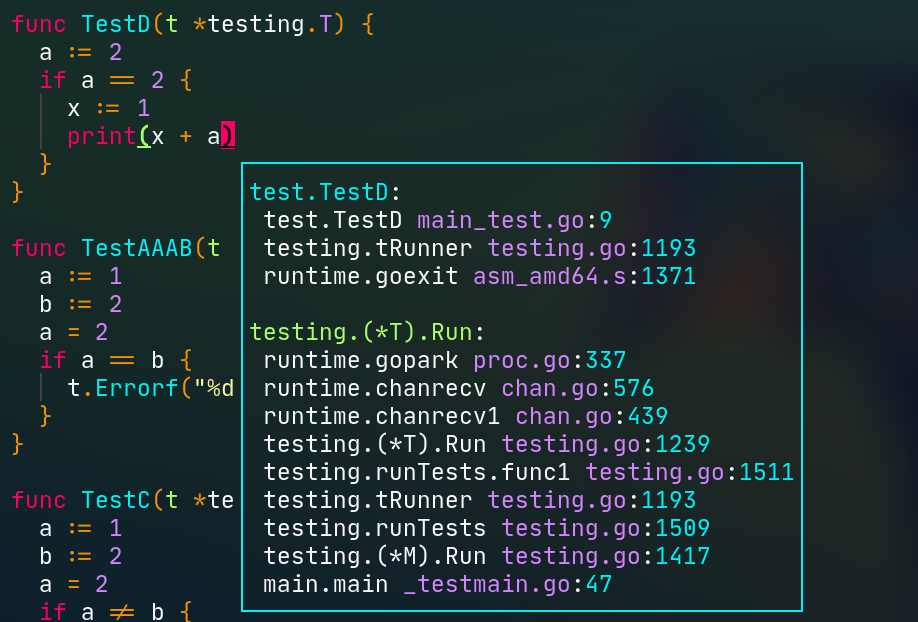Click the TestD function name
The height and width of the screenshot is (622, 918).
[x=115, y=23]
